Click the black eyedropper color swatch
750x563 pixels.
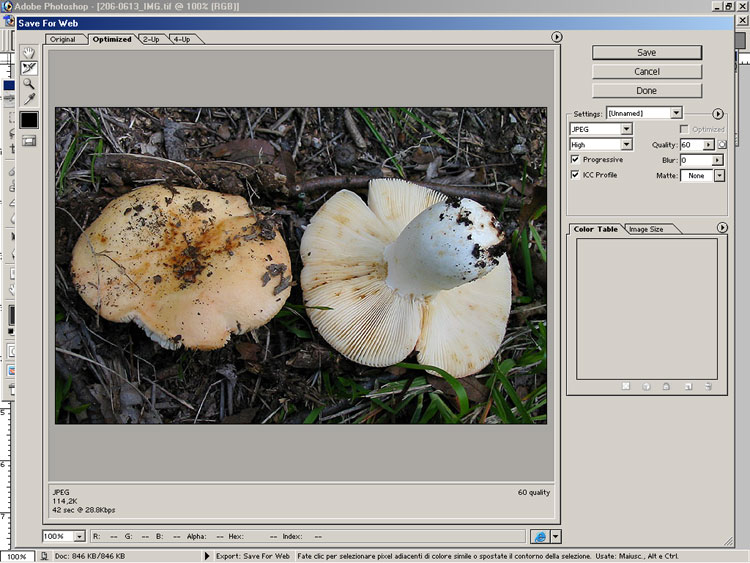(29, 120)
